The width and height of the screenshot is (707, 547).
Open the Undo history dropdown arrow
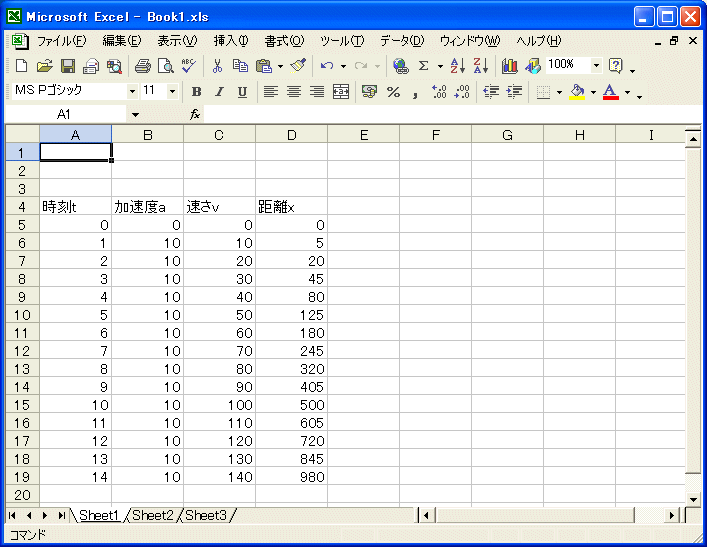(x=344, y=66)
